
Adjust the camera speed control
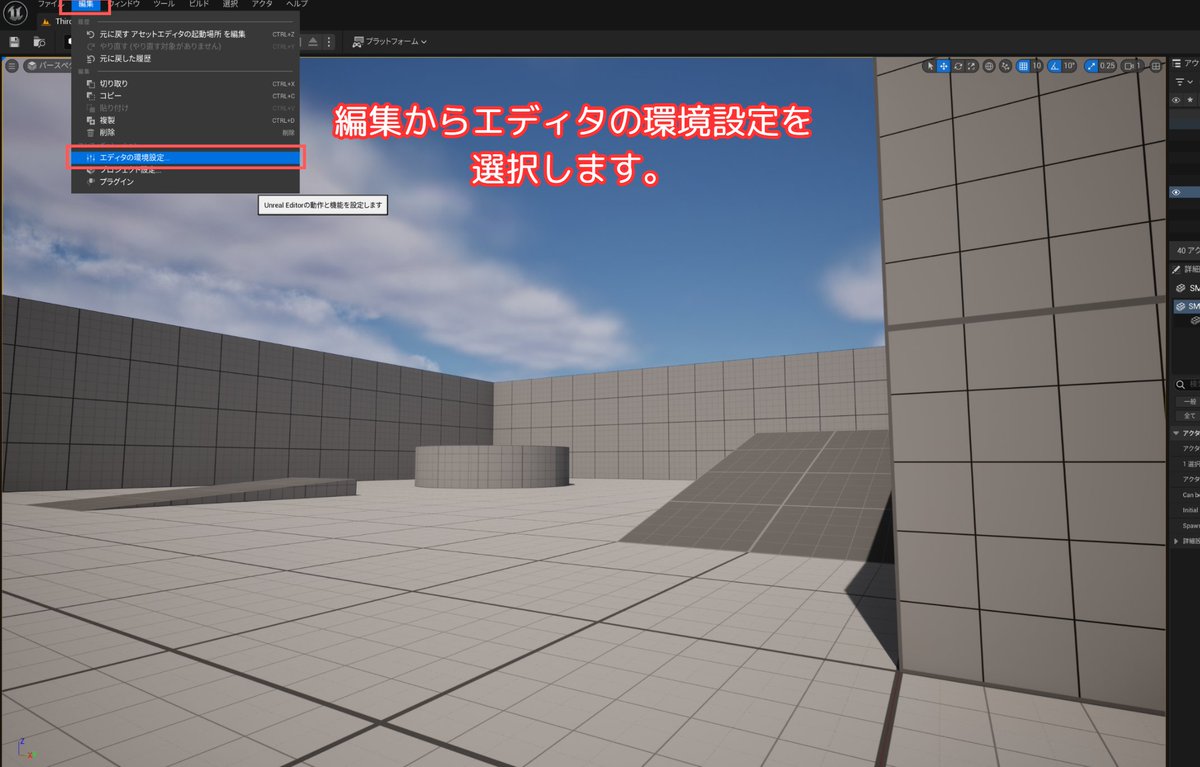coord(1130,66)
